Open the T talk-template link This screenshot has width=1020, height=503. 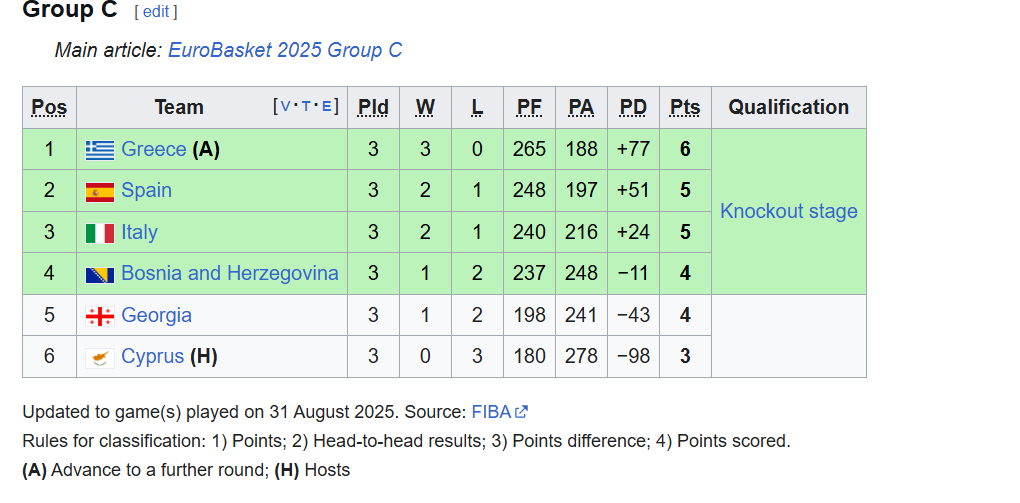[306, 106]
